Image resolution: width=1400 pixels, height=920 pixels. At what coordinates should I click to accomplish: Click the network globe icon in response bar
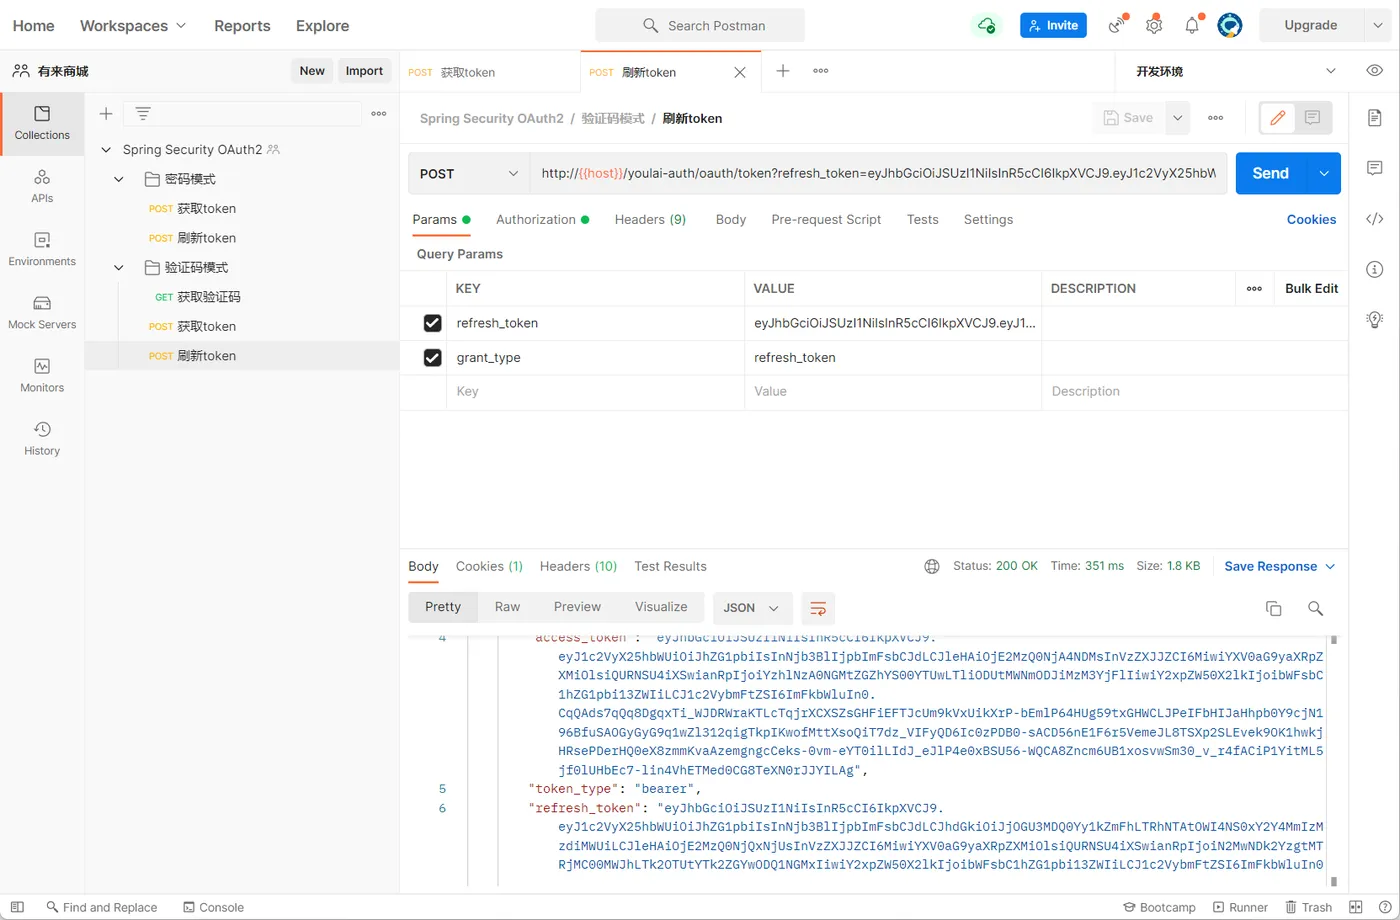click(932, 566)
